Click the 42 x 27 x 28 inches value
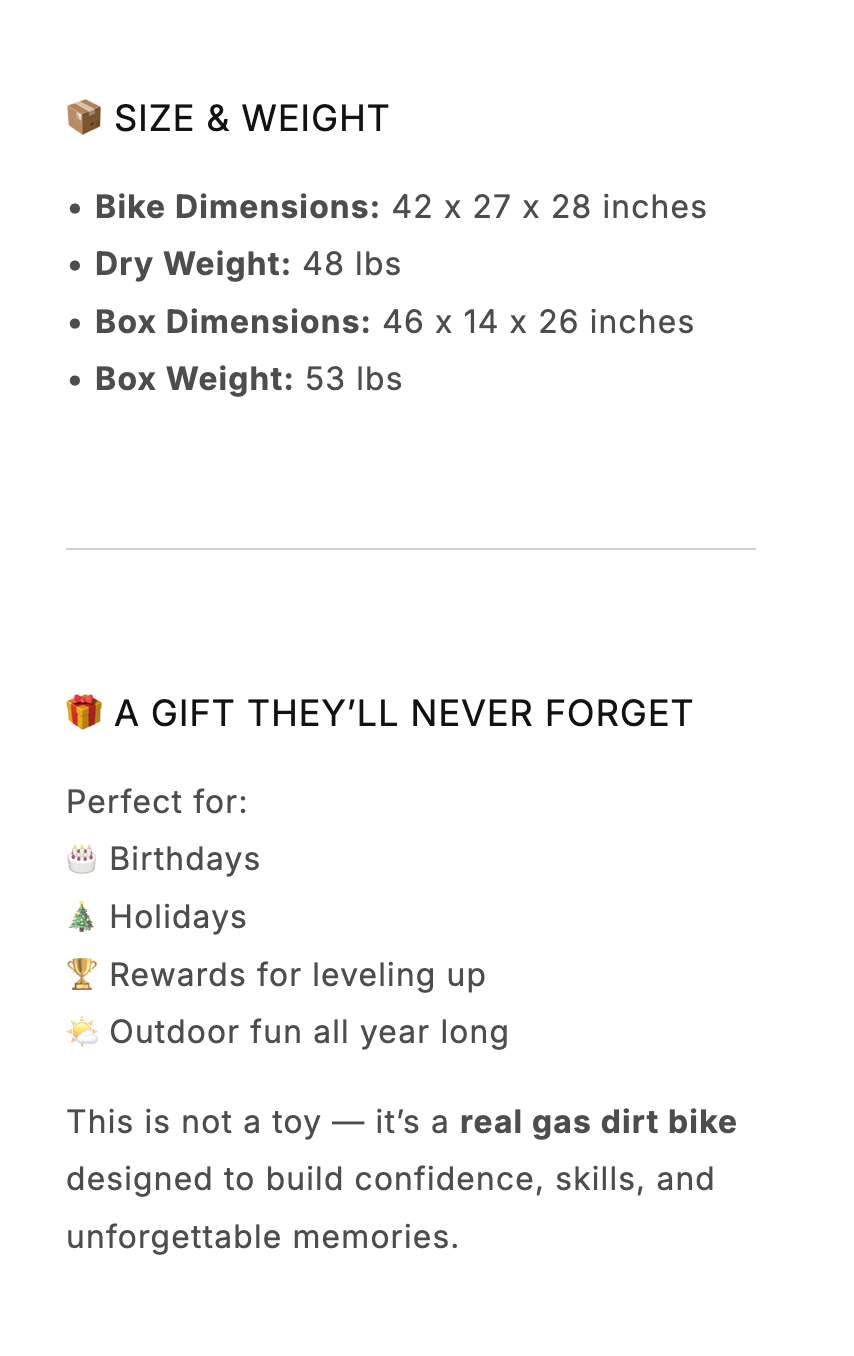The image size is (854, 1356). click(549, 207)
